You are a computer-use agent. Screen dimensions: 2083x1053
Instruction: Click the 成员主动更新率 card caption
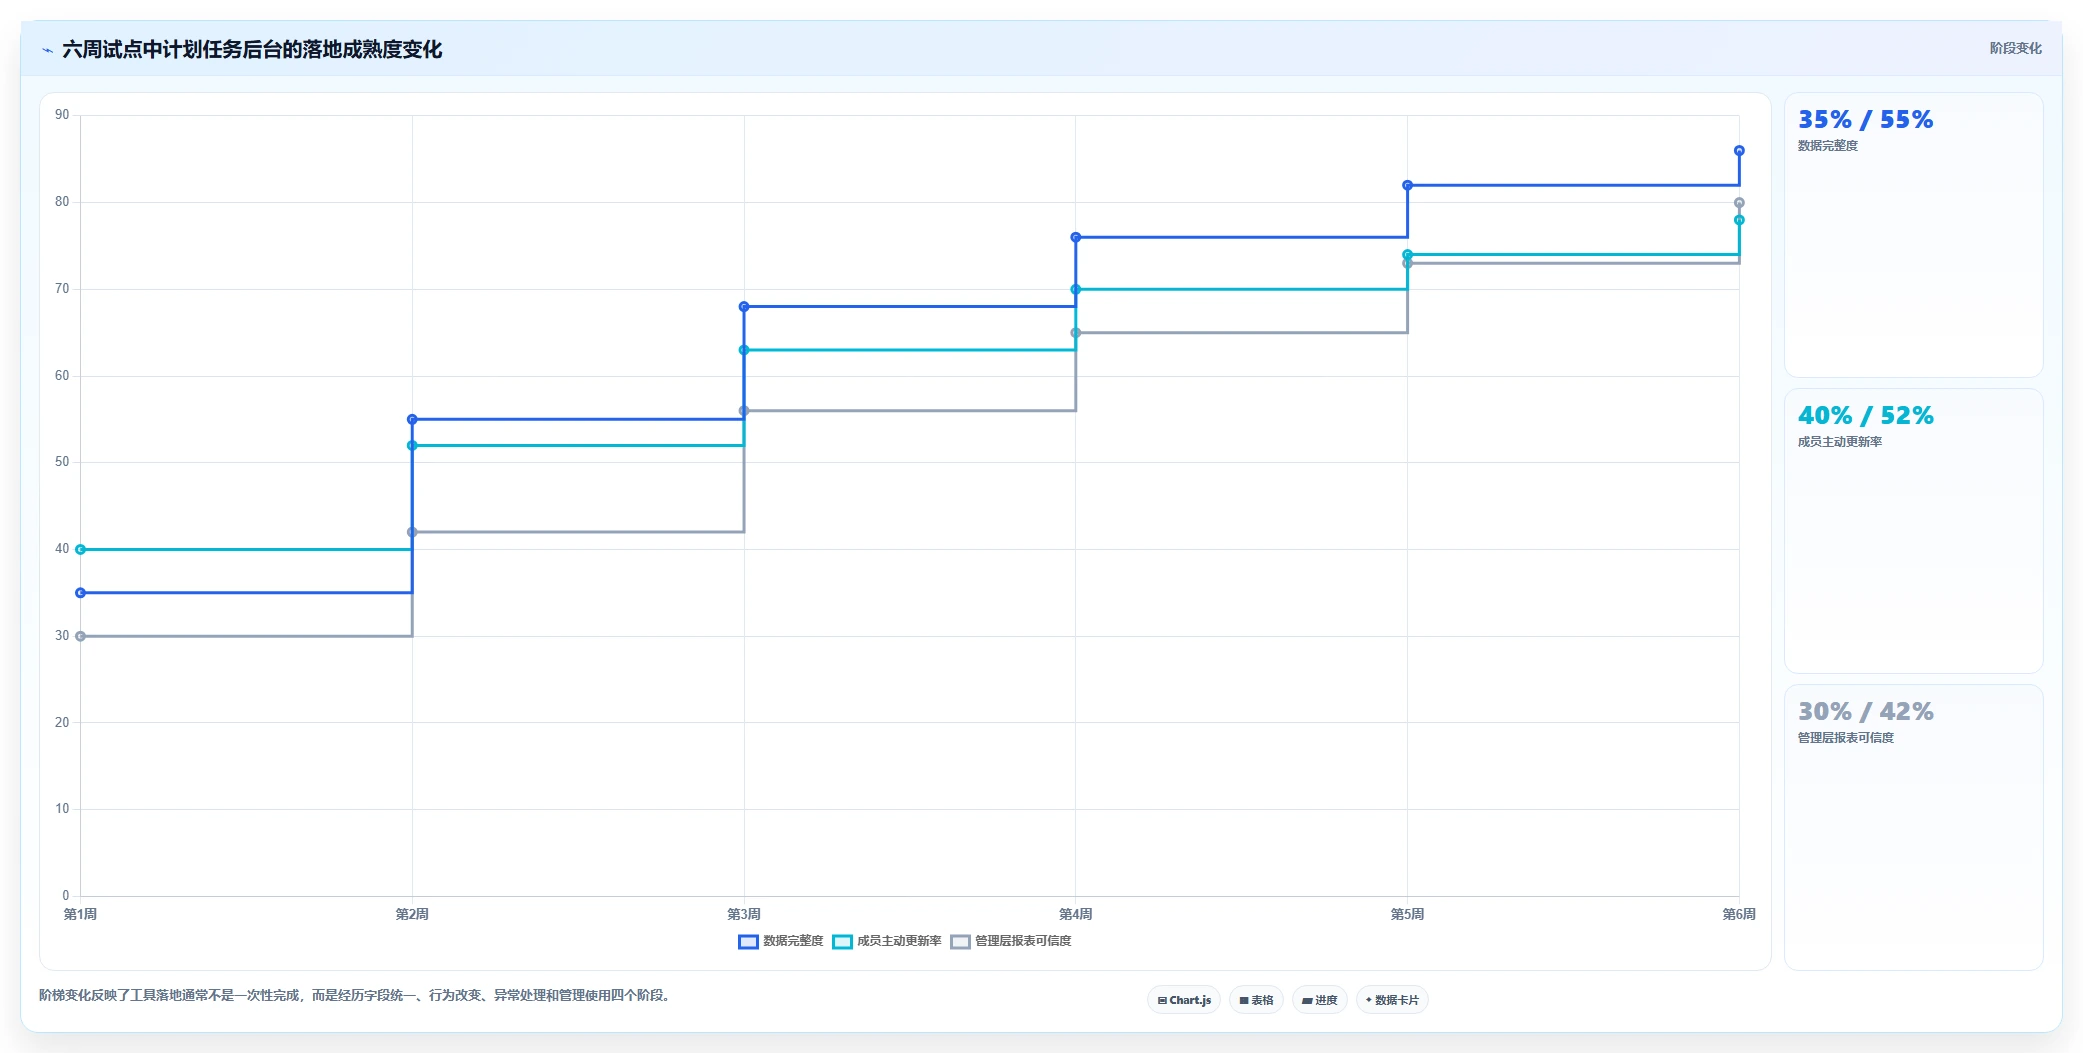tap(1839, 442)
